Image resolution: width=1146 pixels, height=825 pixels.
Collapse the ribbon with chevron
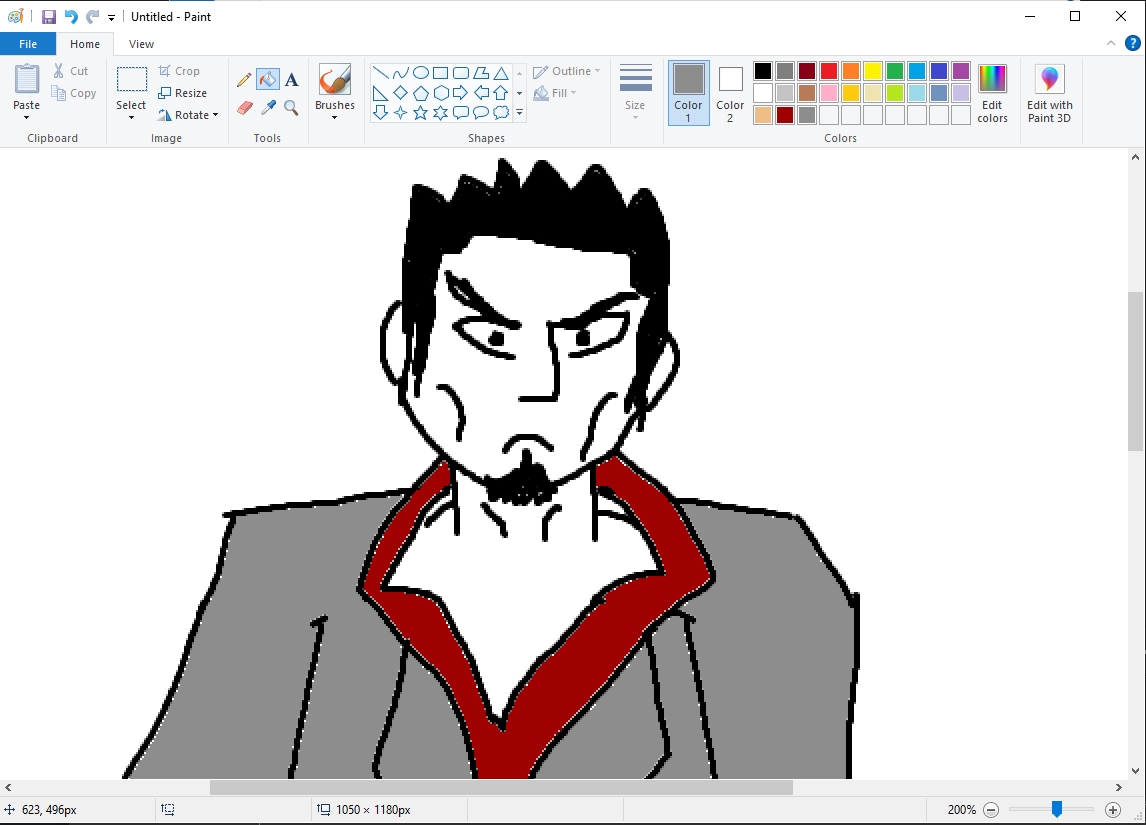(1111, 44)
